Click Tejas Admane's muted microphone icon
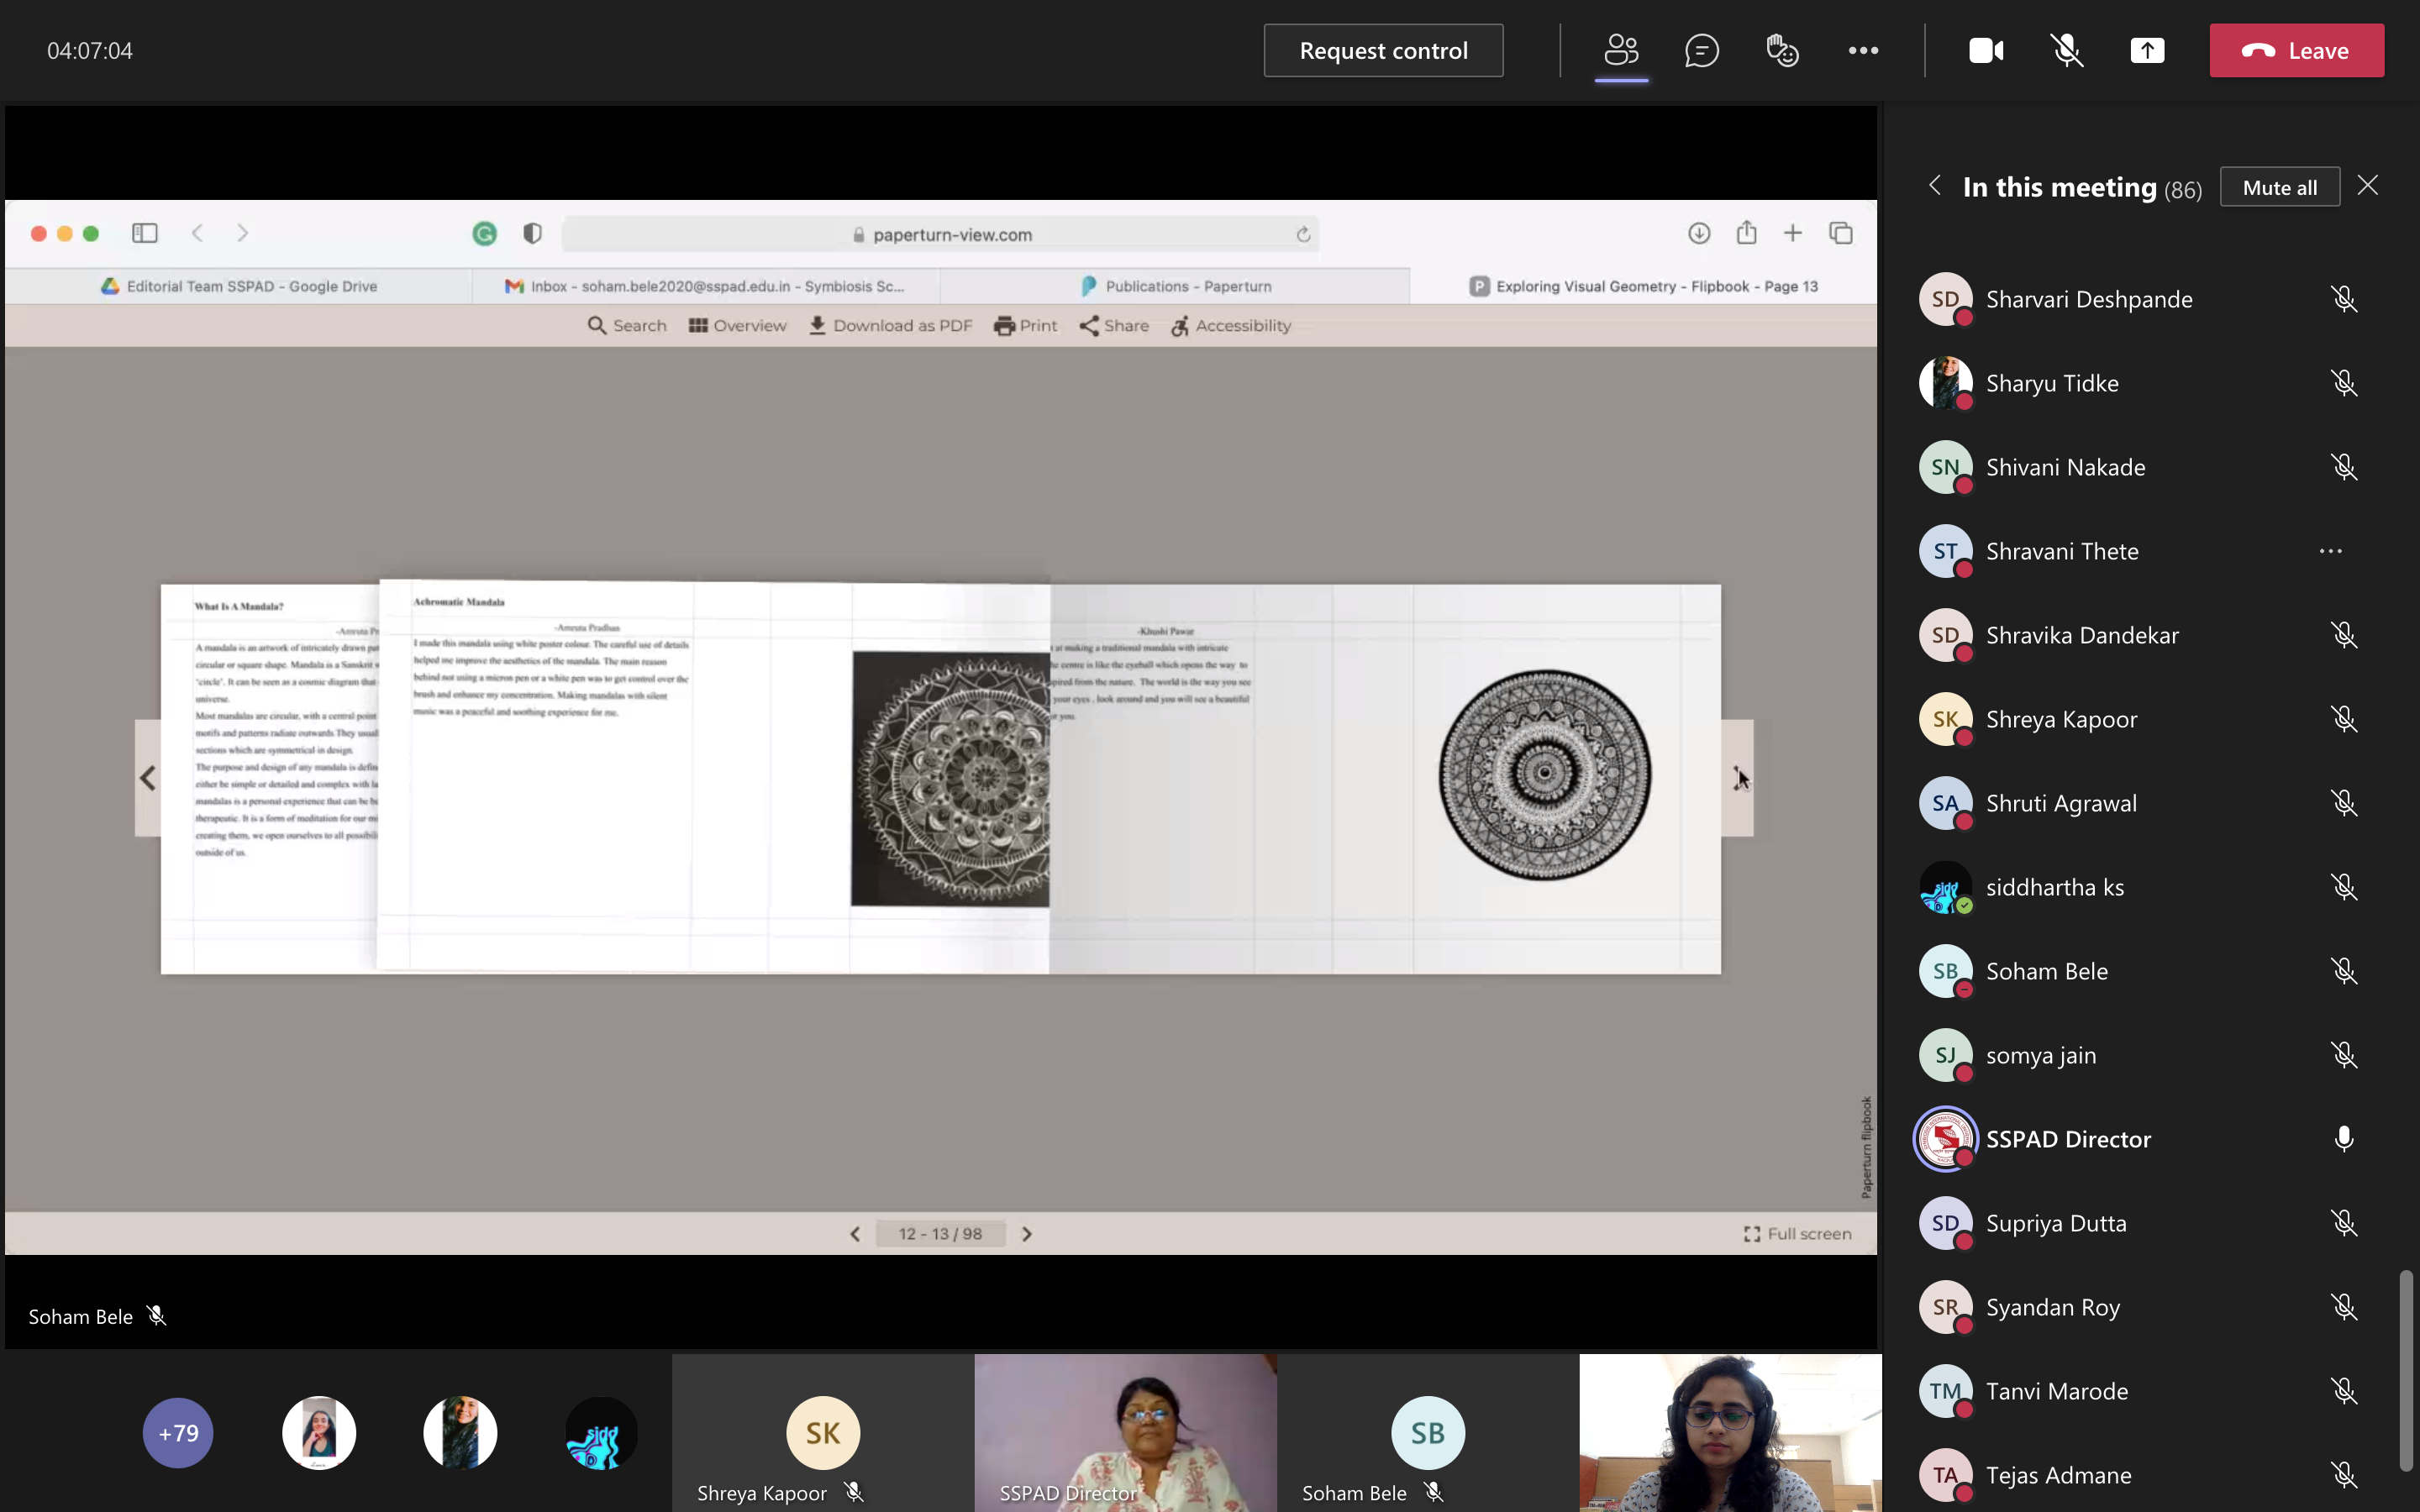 2343,1475
